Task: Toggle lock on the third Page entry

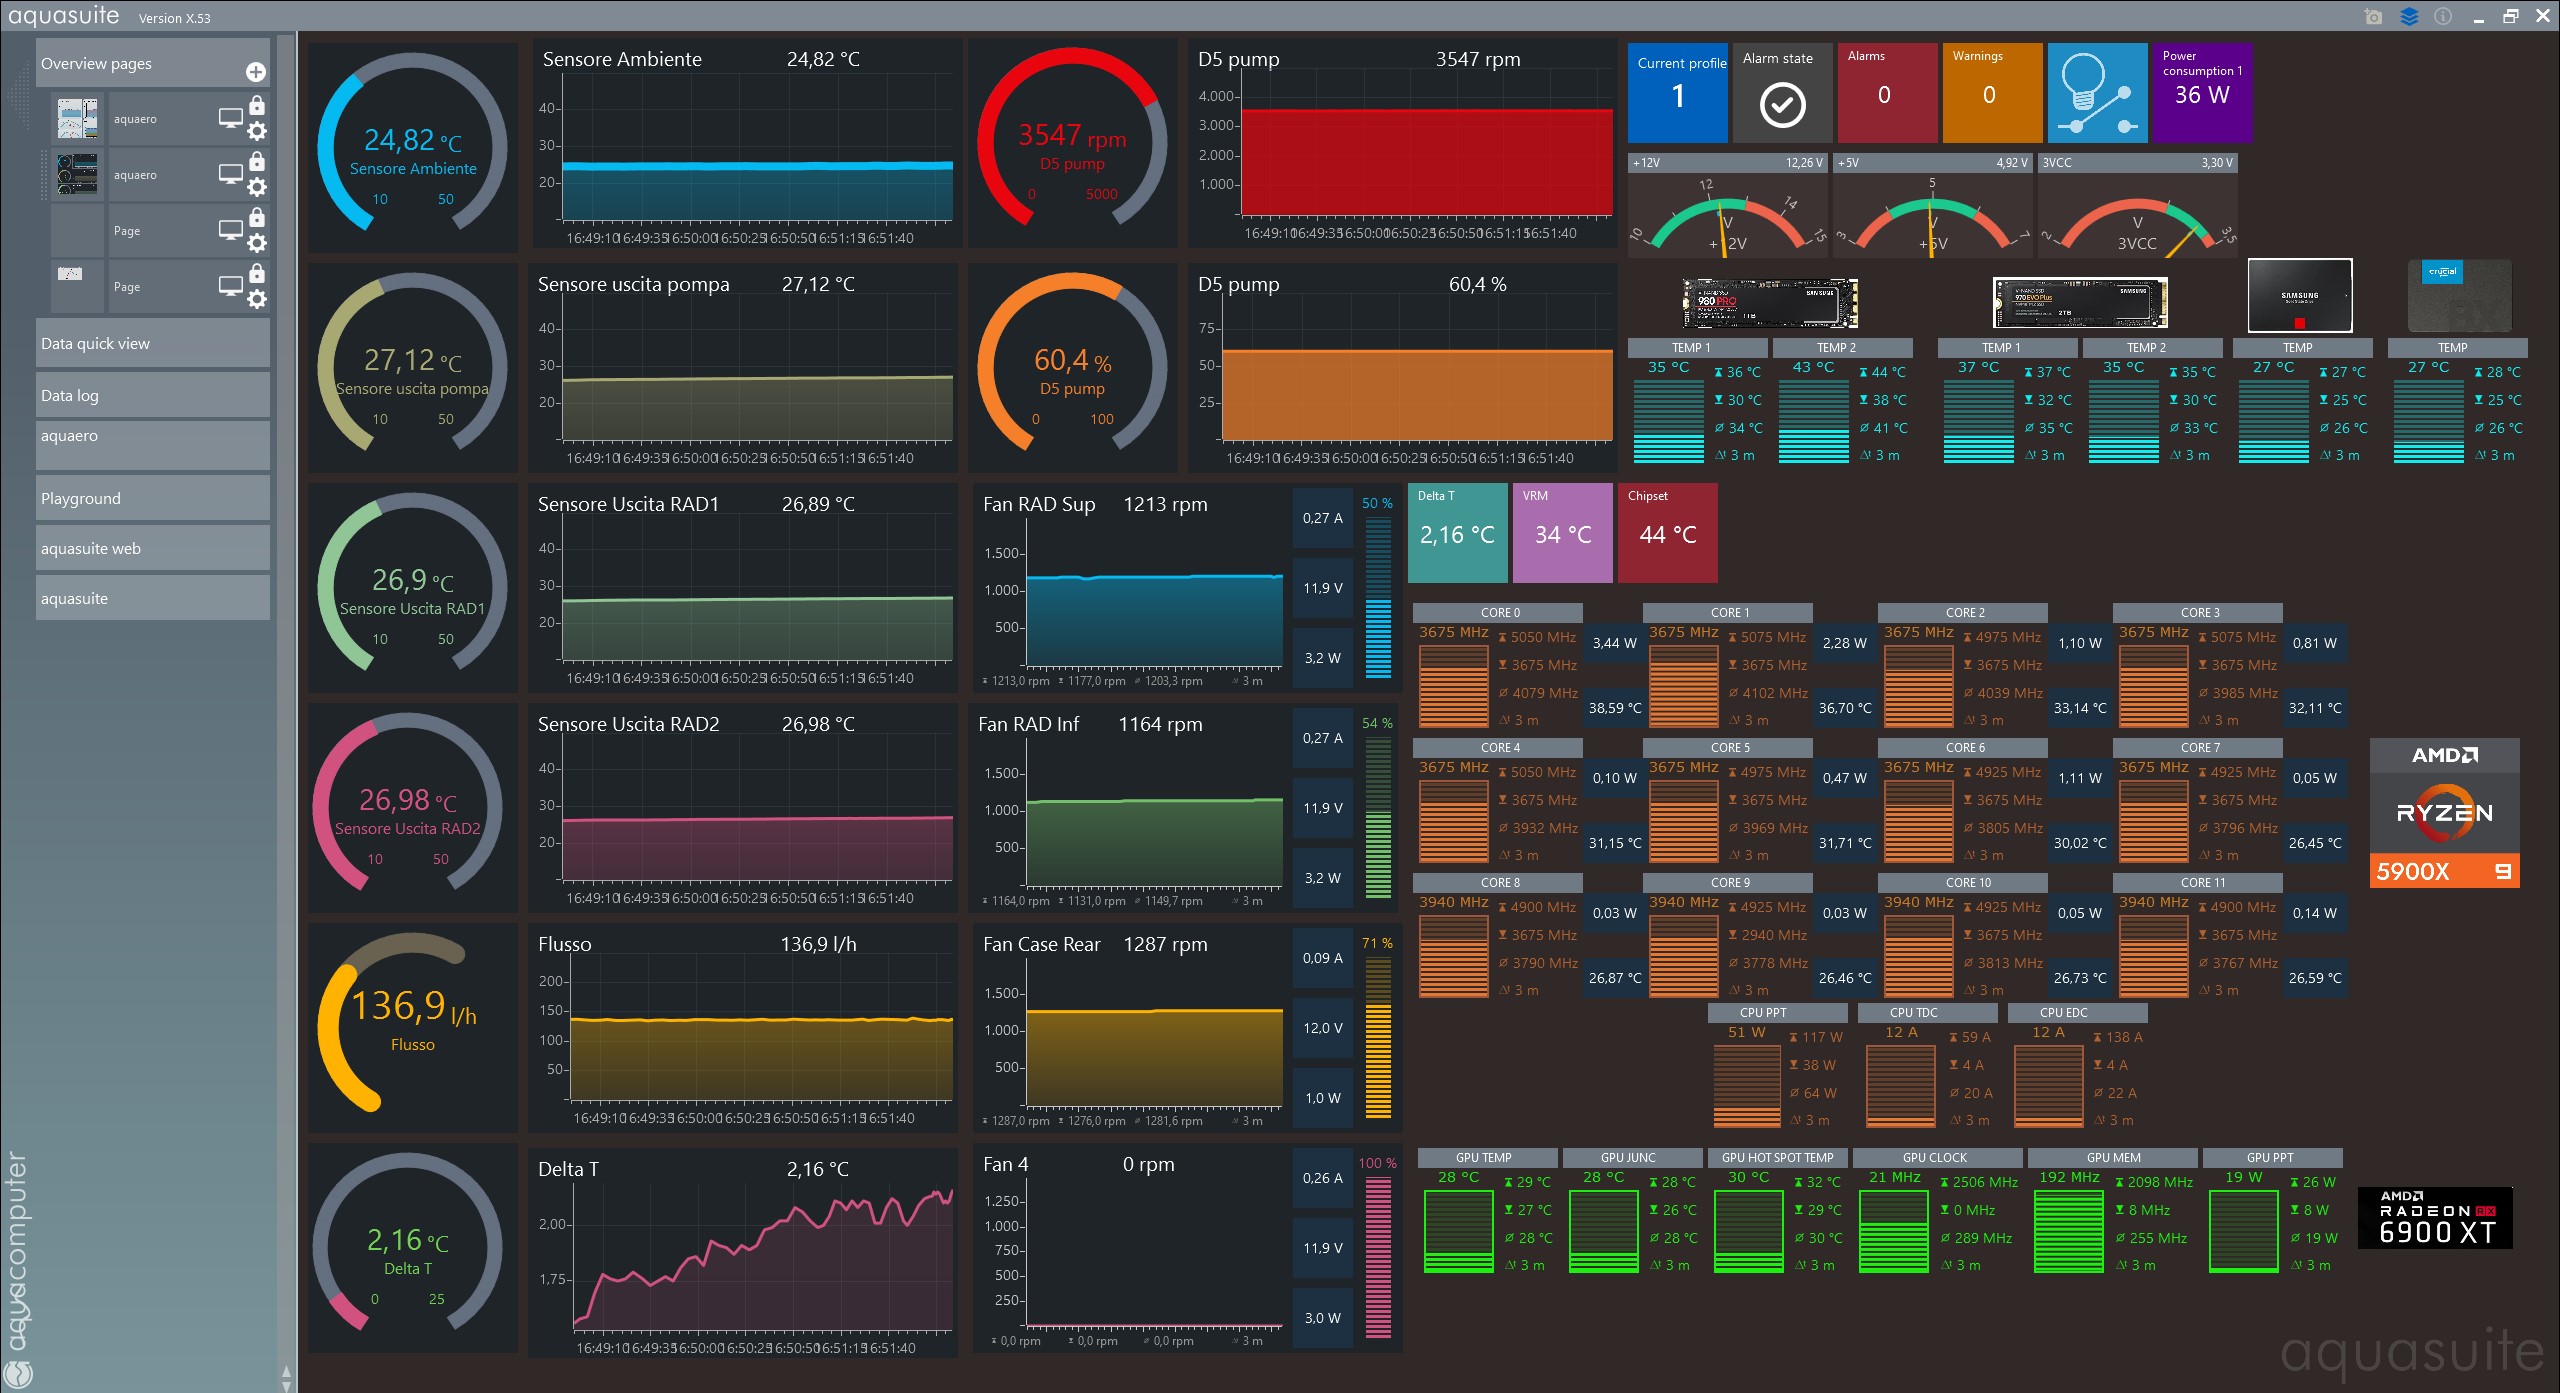Action: pyautogui.click(x=257, y=218)
